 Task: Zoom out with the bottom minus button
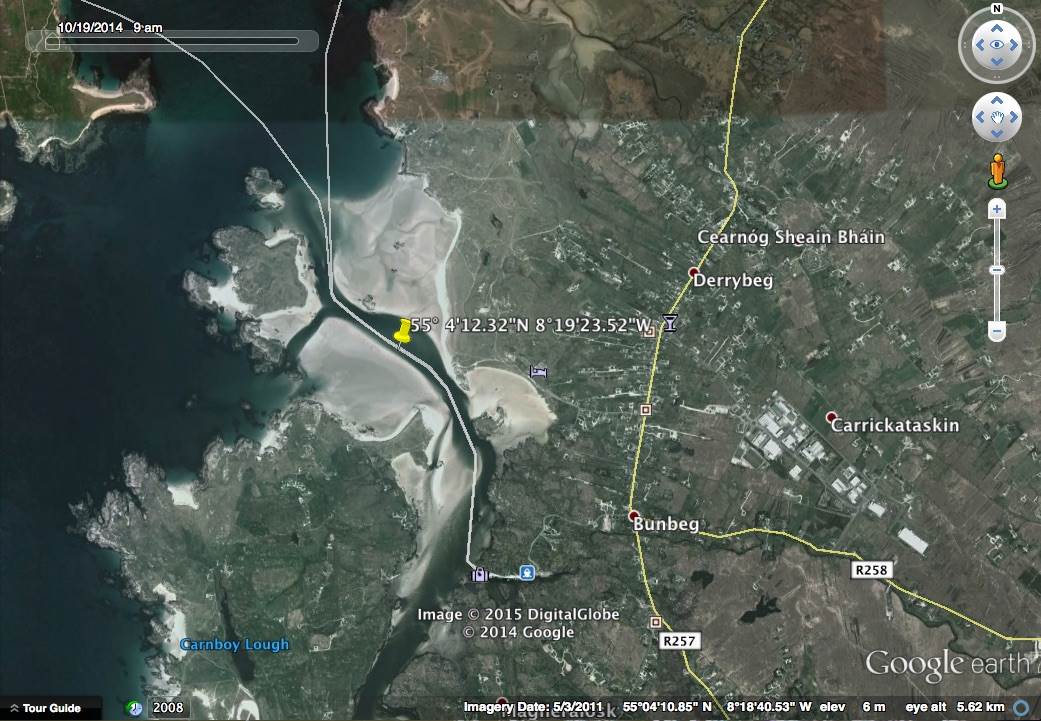pos(996,330)
